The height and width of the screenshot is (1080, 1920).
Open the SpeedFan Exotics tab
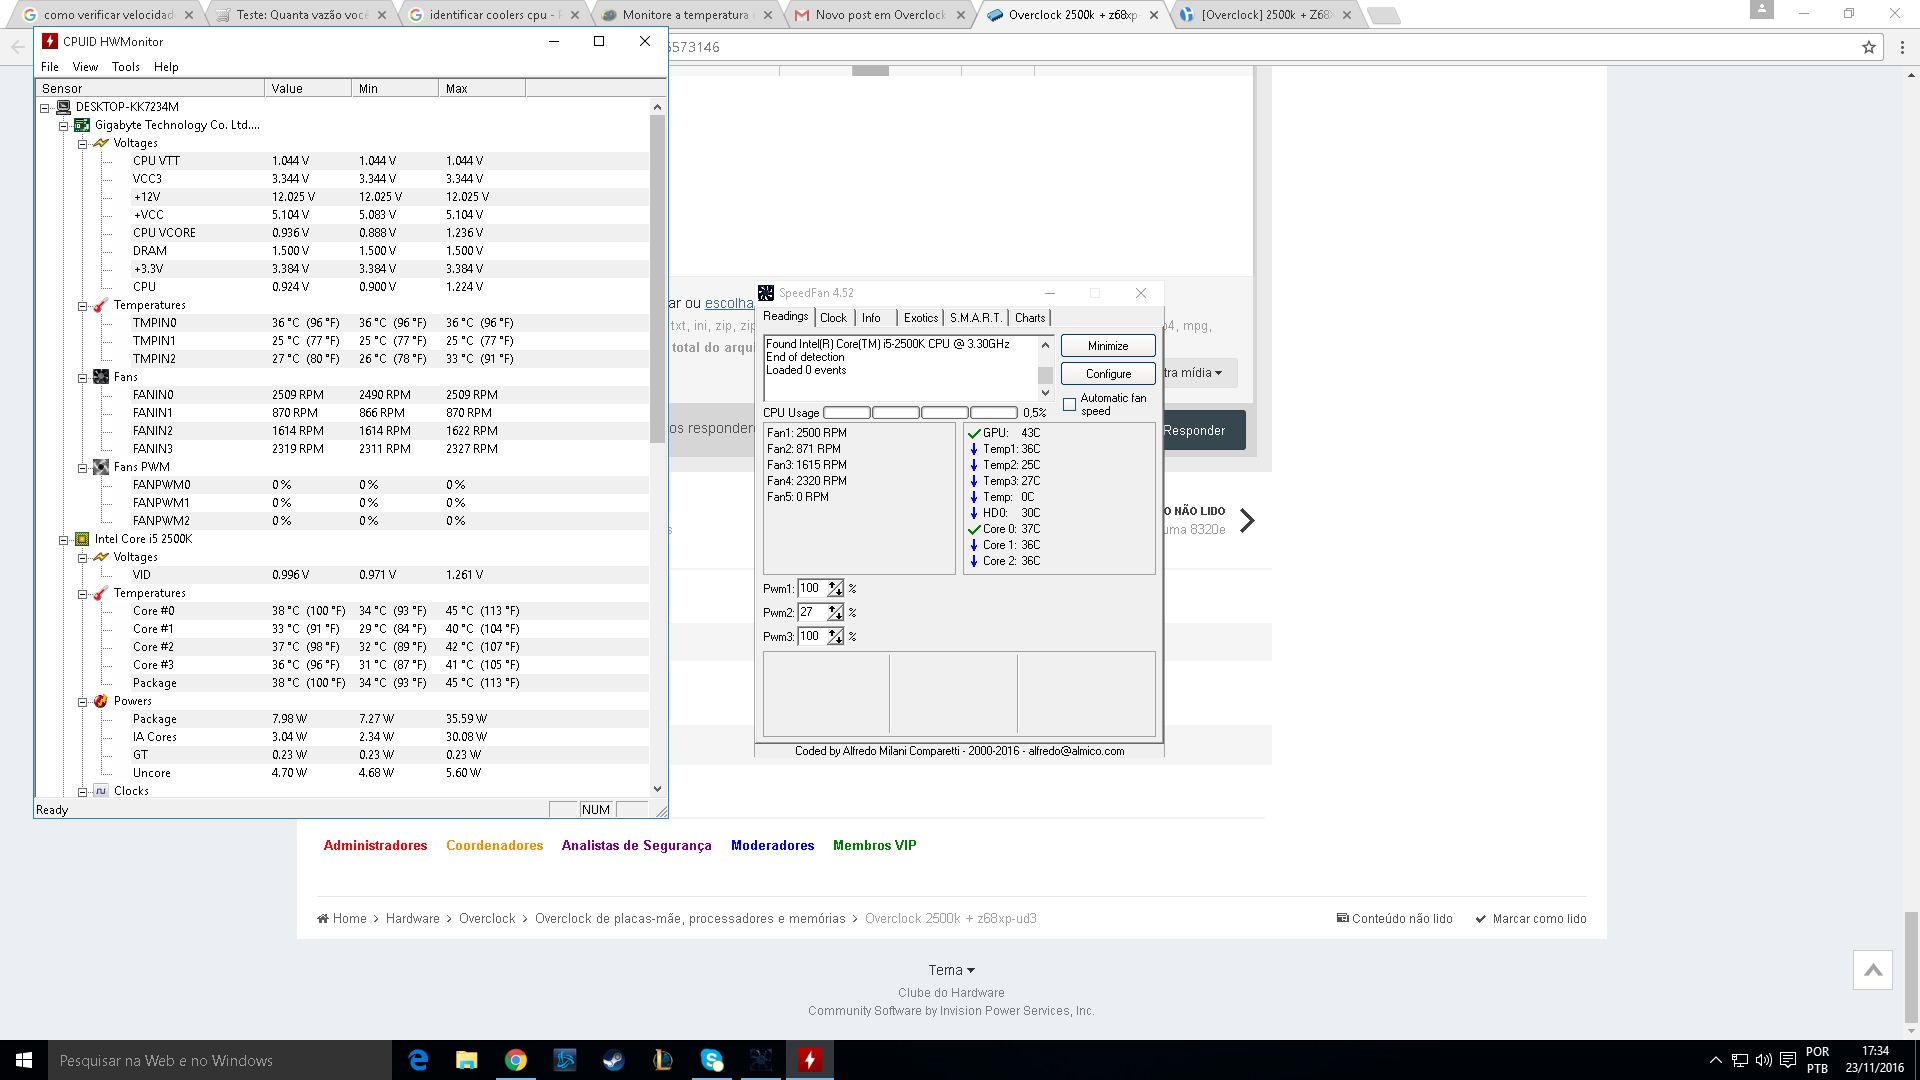click(921, 318)
